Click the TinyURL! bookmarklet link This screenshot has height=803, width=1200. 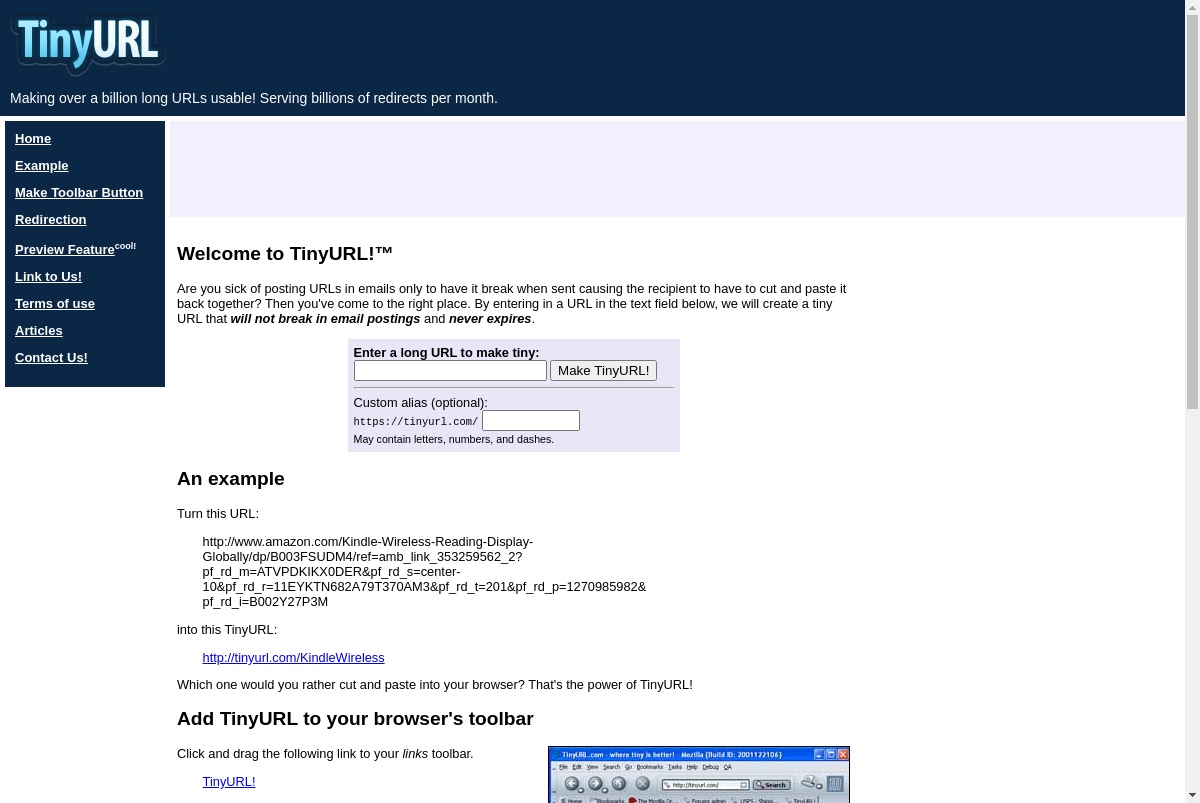229,781
